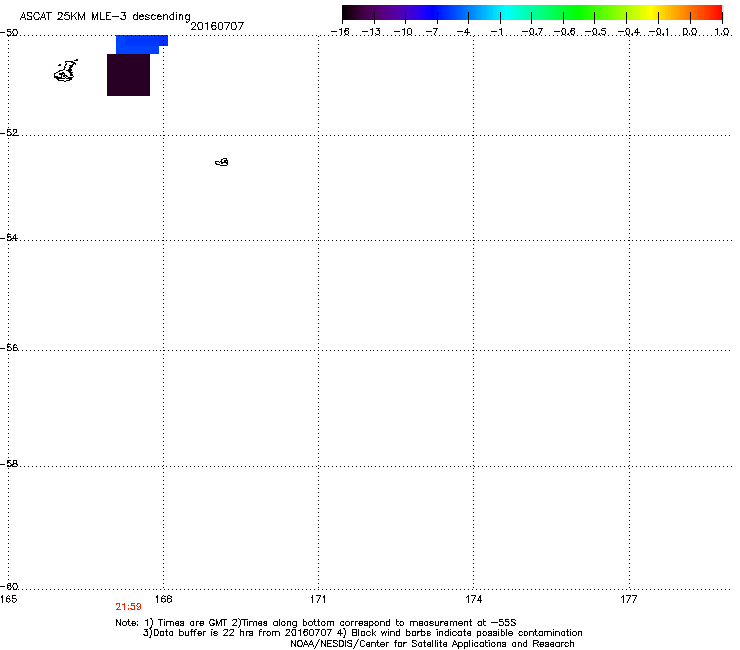
Task: Click the "-7" color scale label
Action: pyautogui.click(x=431, y=32)
